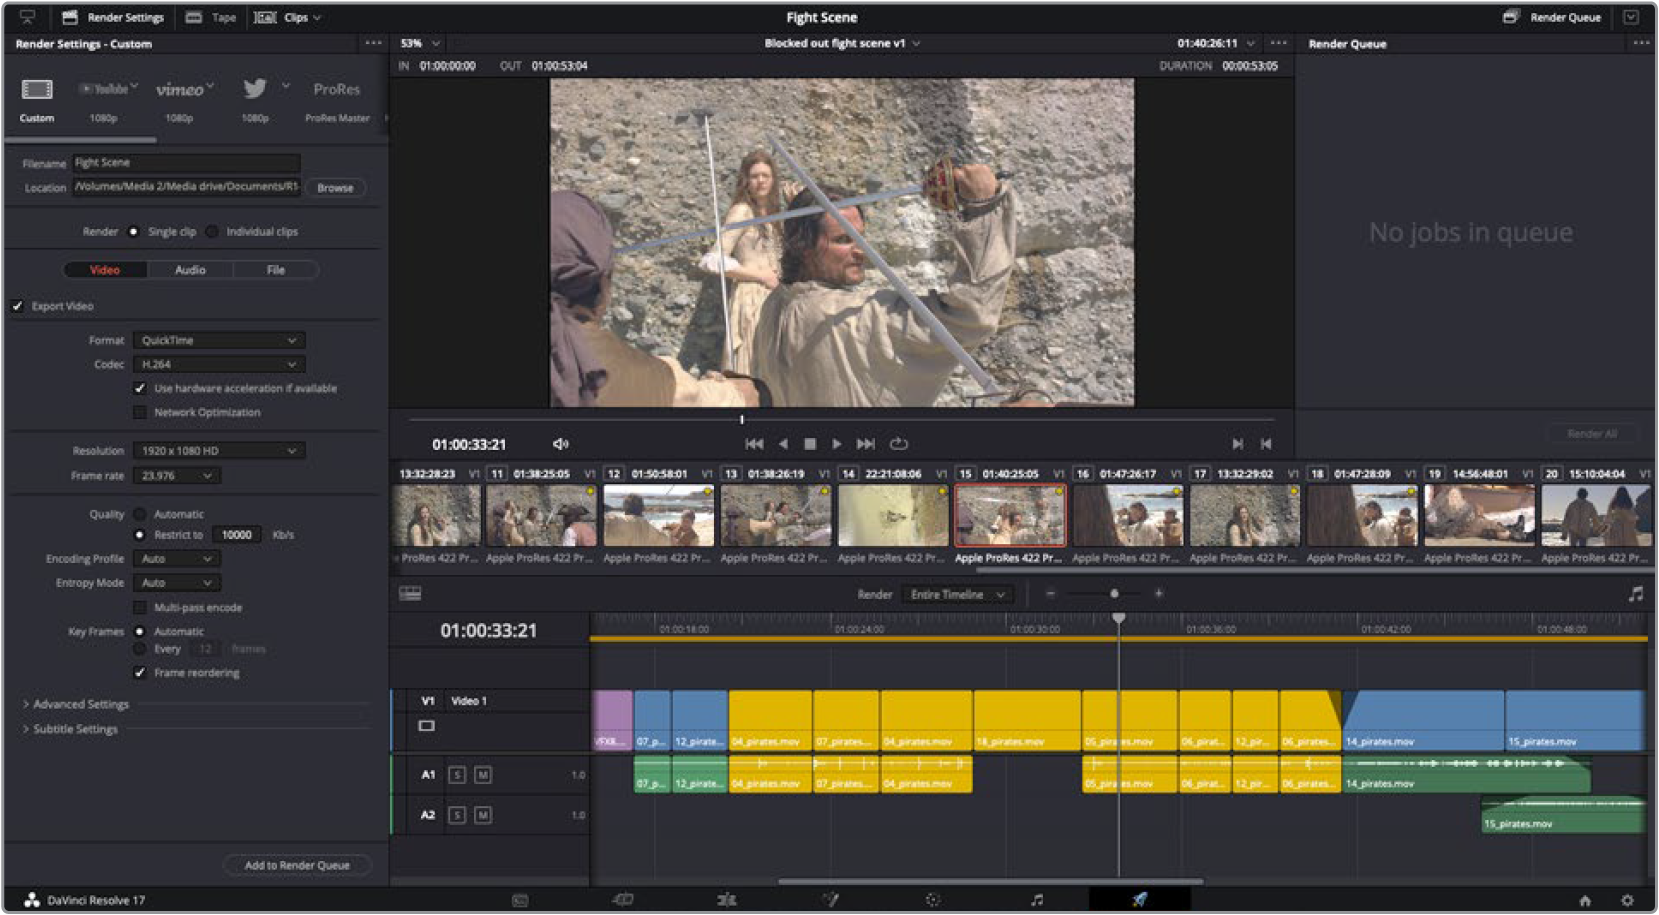
Task: Jump to first frame in viewer
Action: [x=754, y=444]
